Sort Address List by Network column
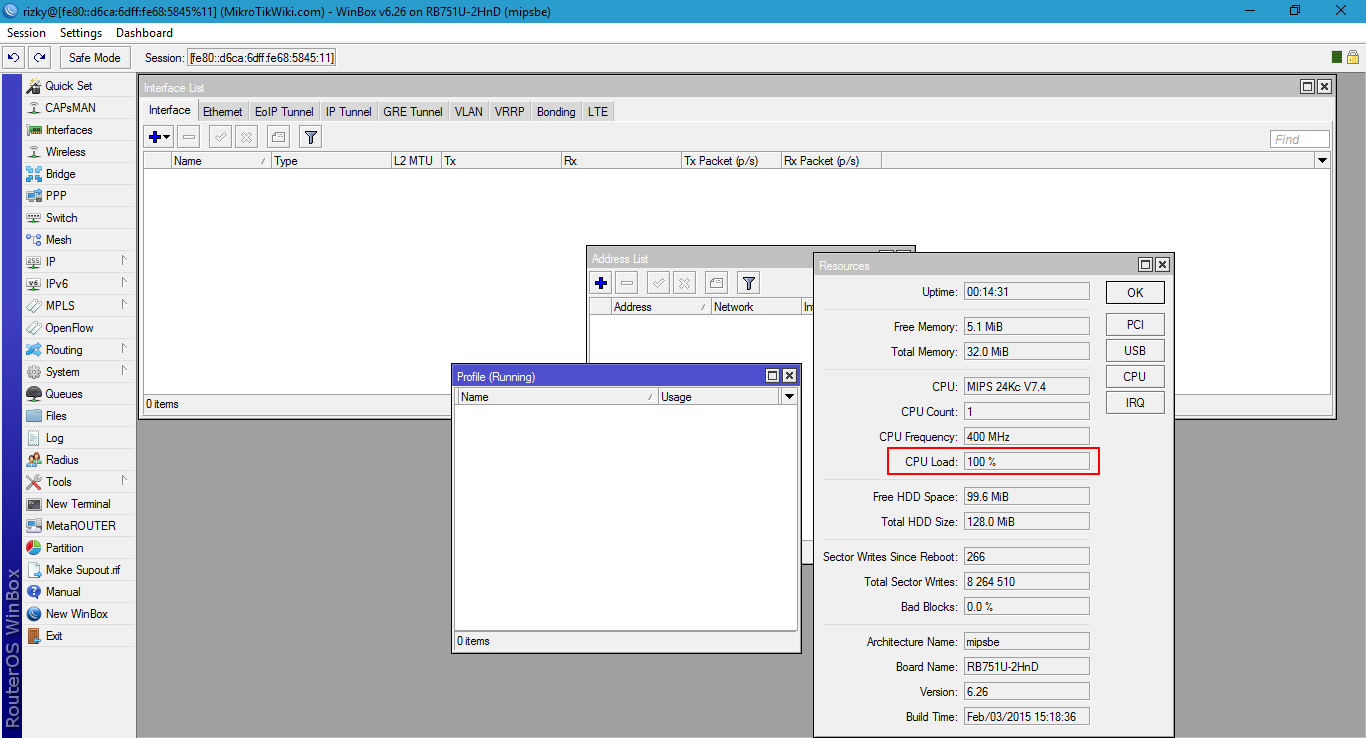 (x=756, y=307)
